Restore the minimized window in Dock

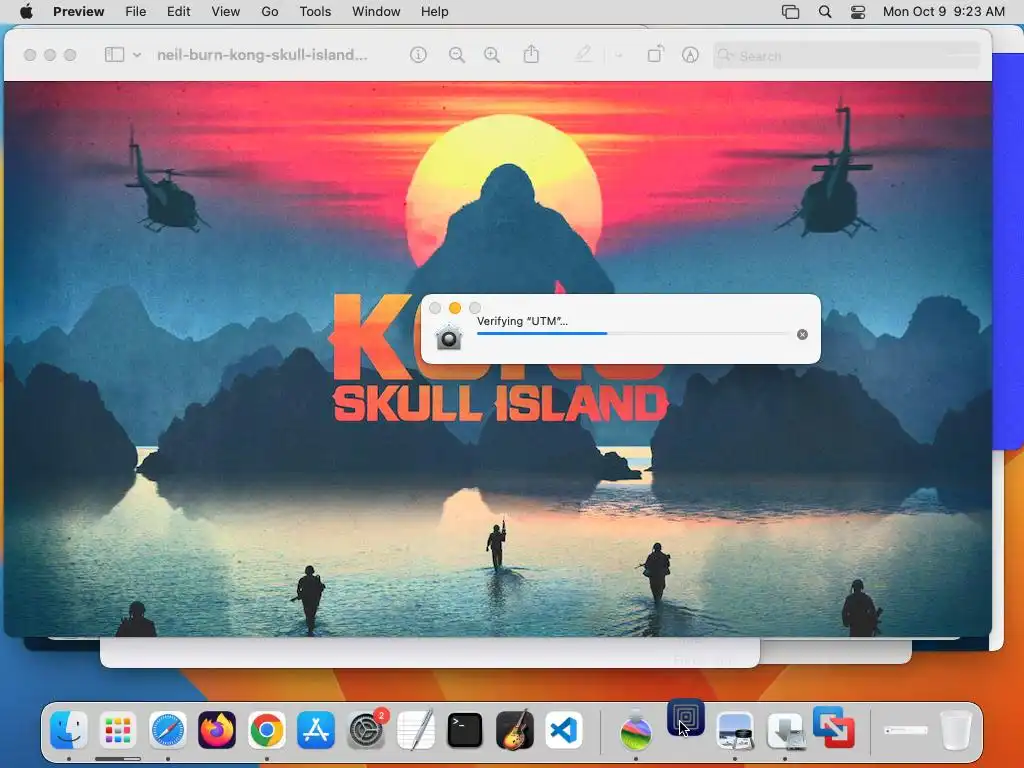[906, 730]
